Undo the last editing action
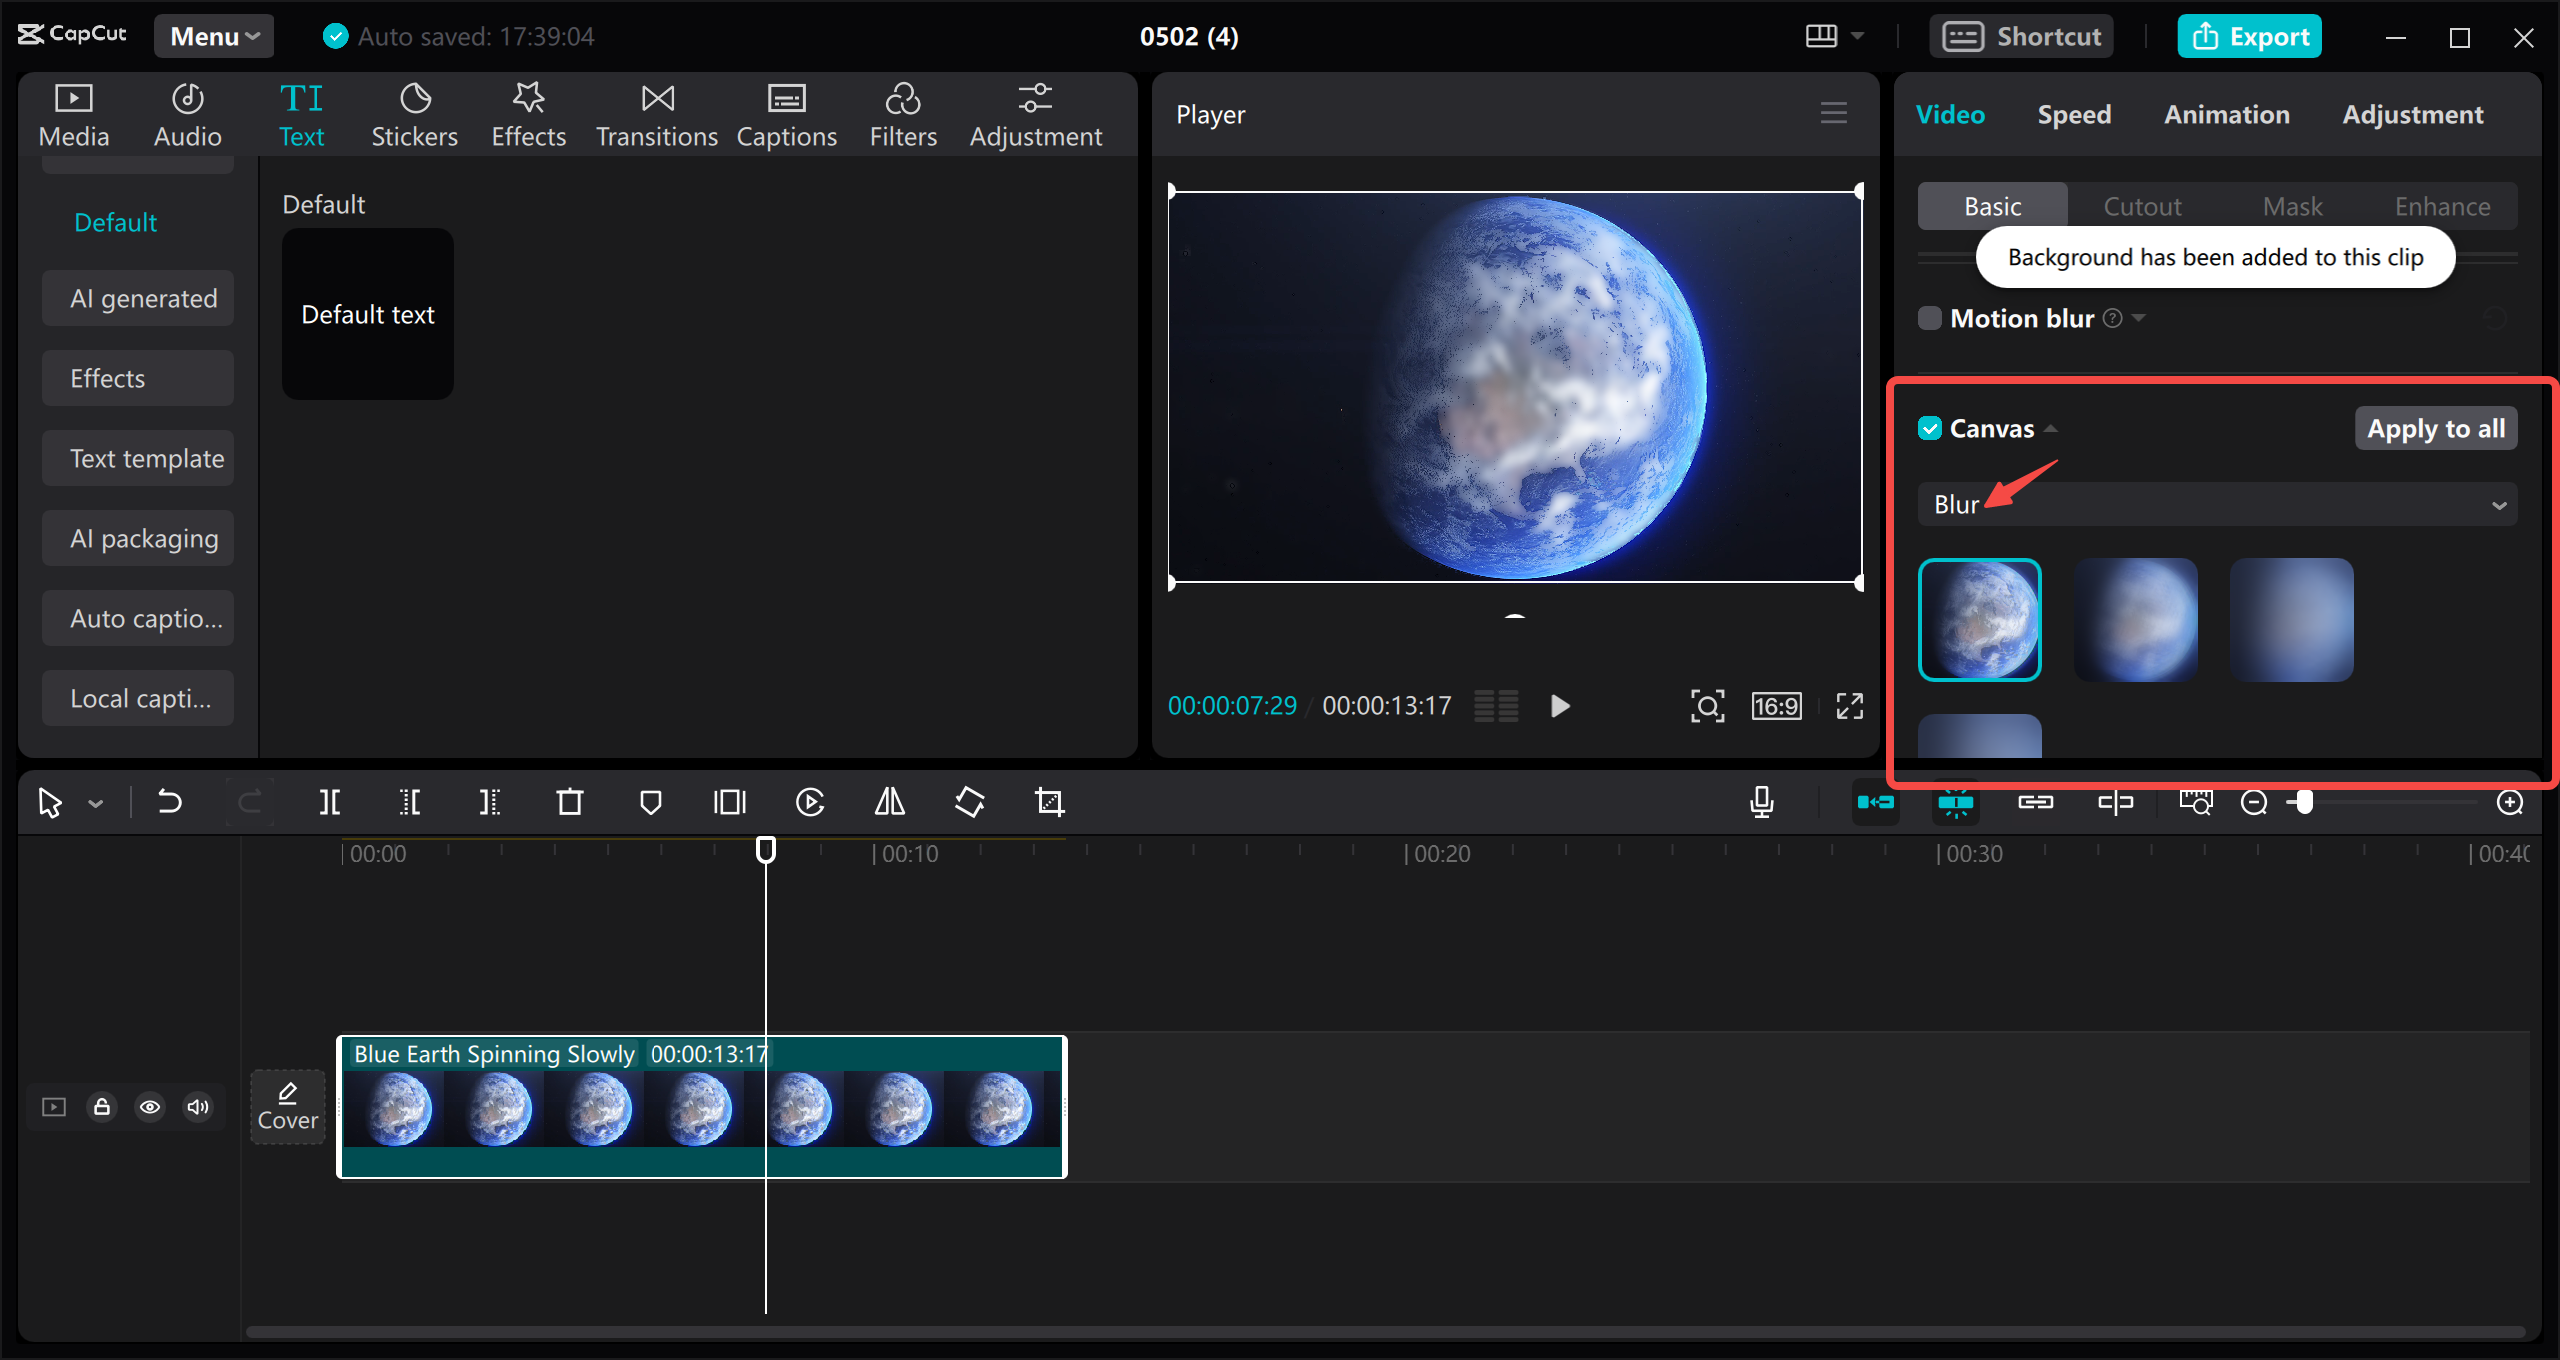Screen dimensions: 2560x1360 tap(171, 802)
